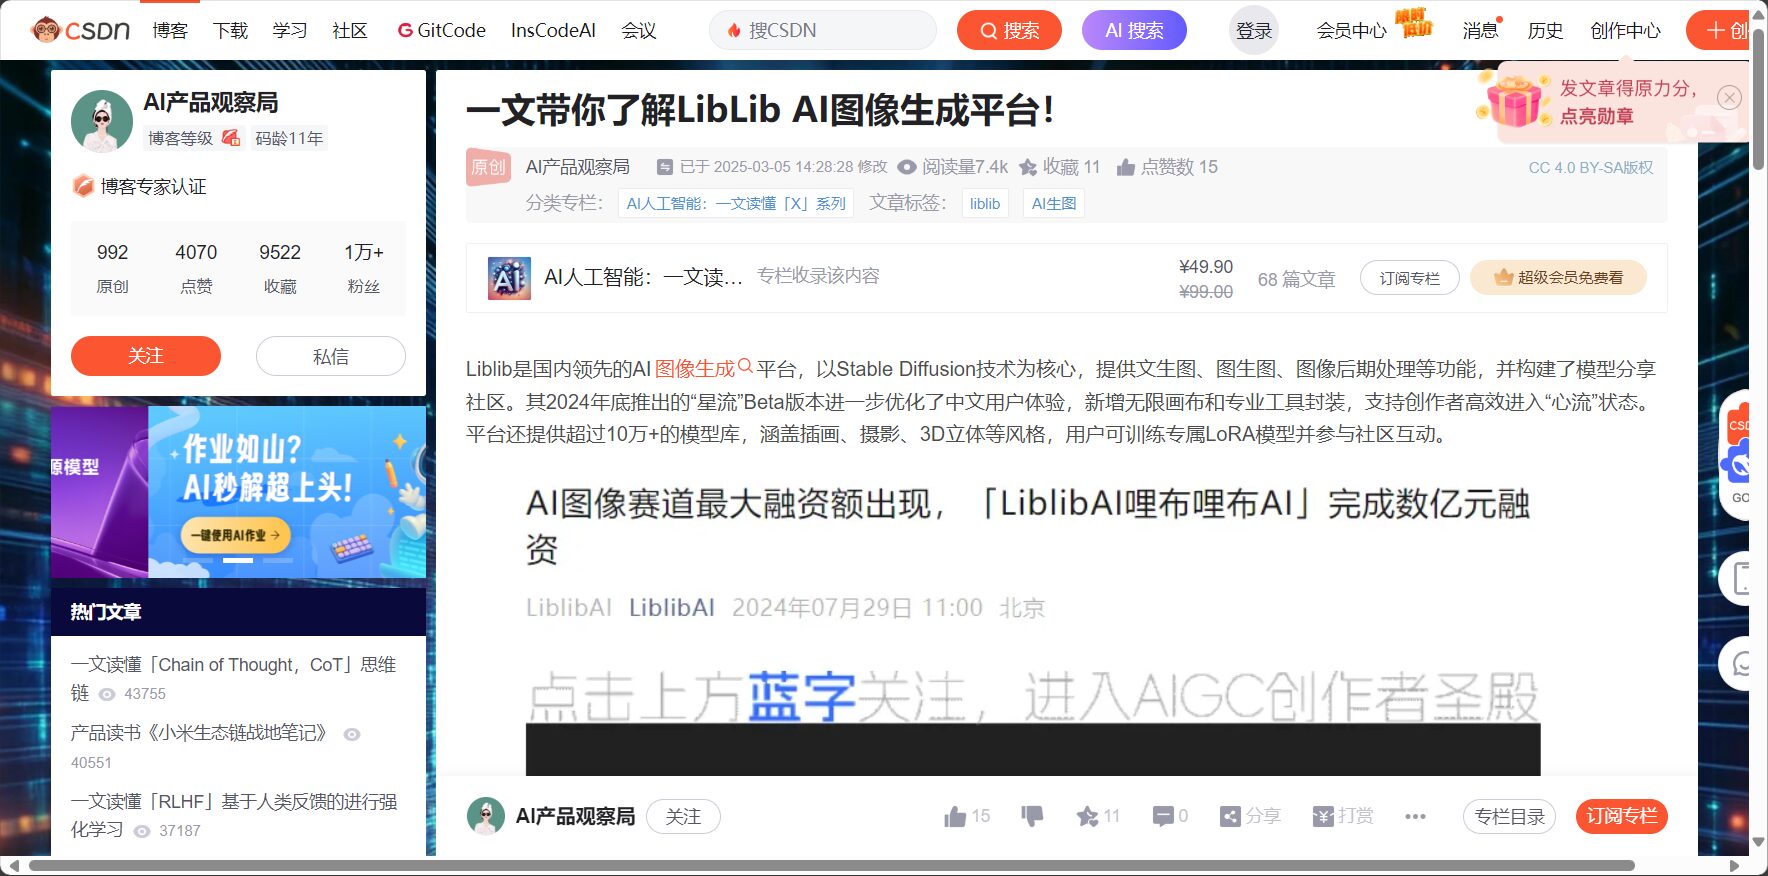Open the 社区 nav menu item
Image resolution: width=1768 pixels, height=876 pixels.
[x=350, y=30]
